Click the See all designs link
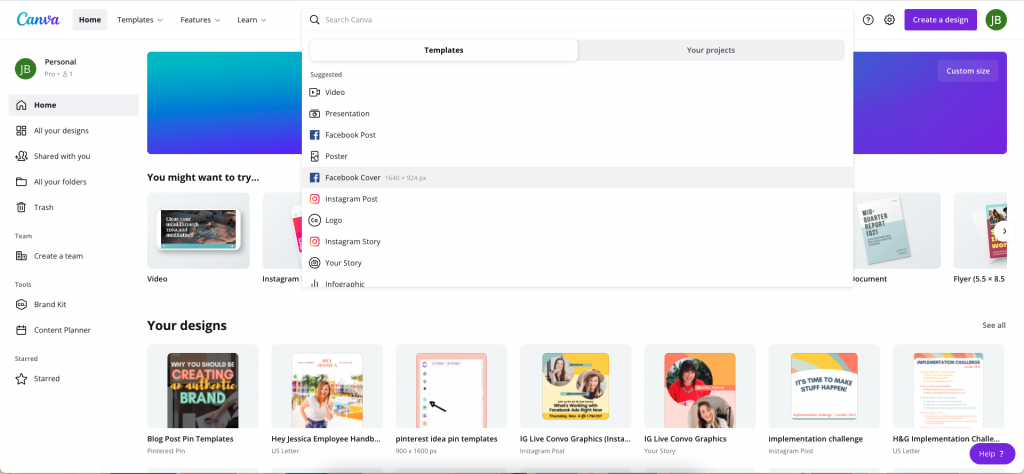 tap(994, 325)
